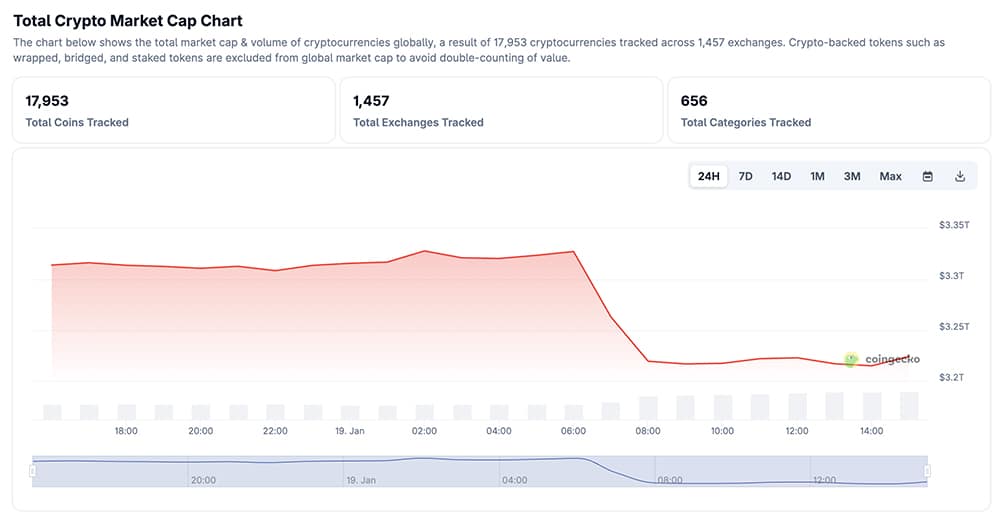This screenshot has width=1000, height=518.
Task: Select the Max time range
Action: pyautogui.click(x=890, y=176)
